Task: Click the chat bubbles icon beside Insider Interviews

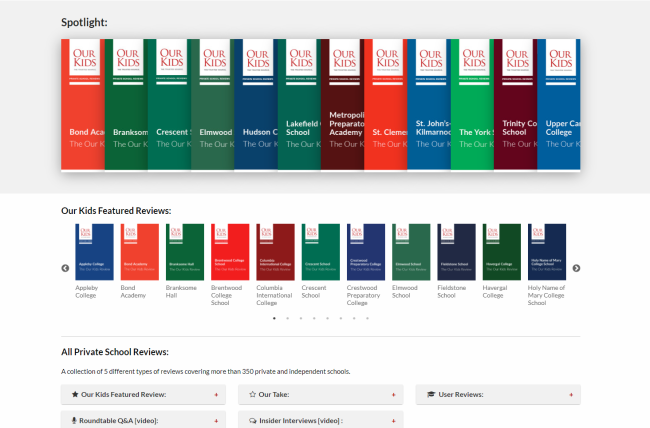Action: click(x=253, y=421)
